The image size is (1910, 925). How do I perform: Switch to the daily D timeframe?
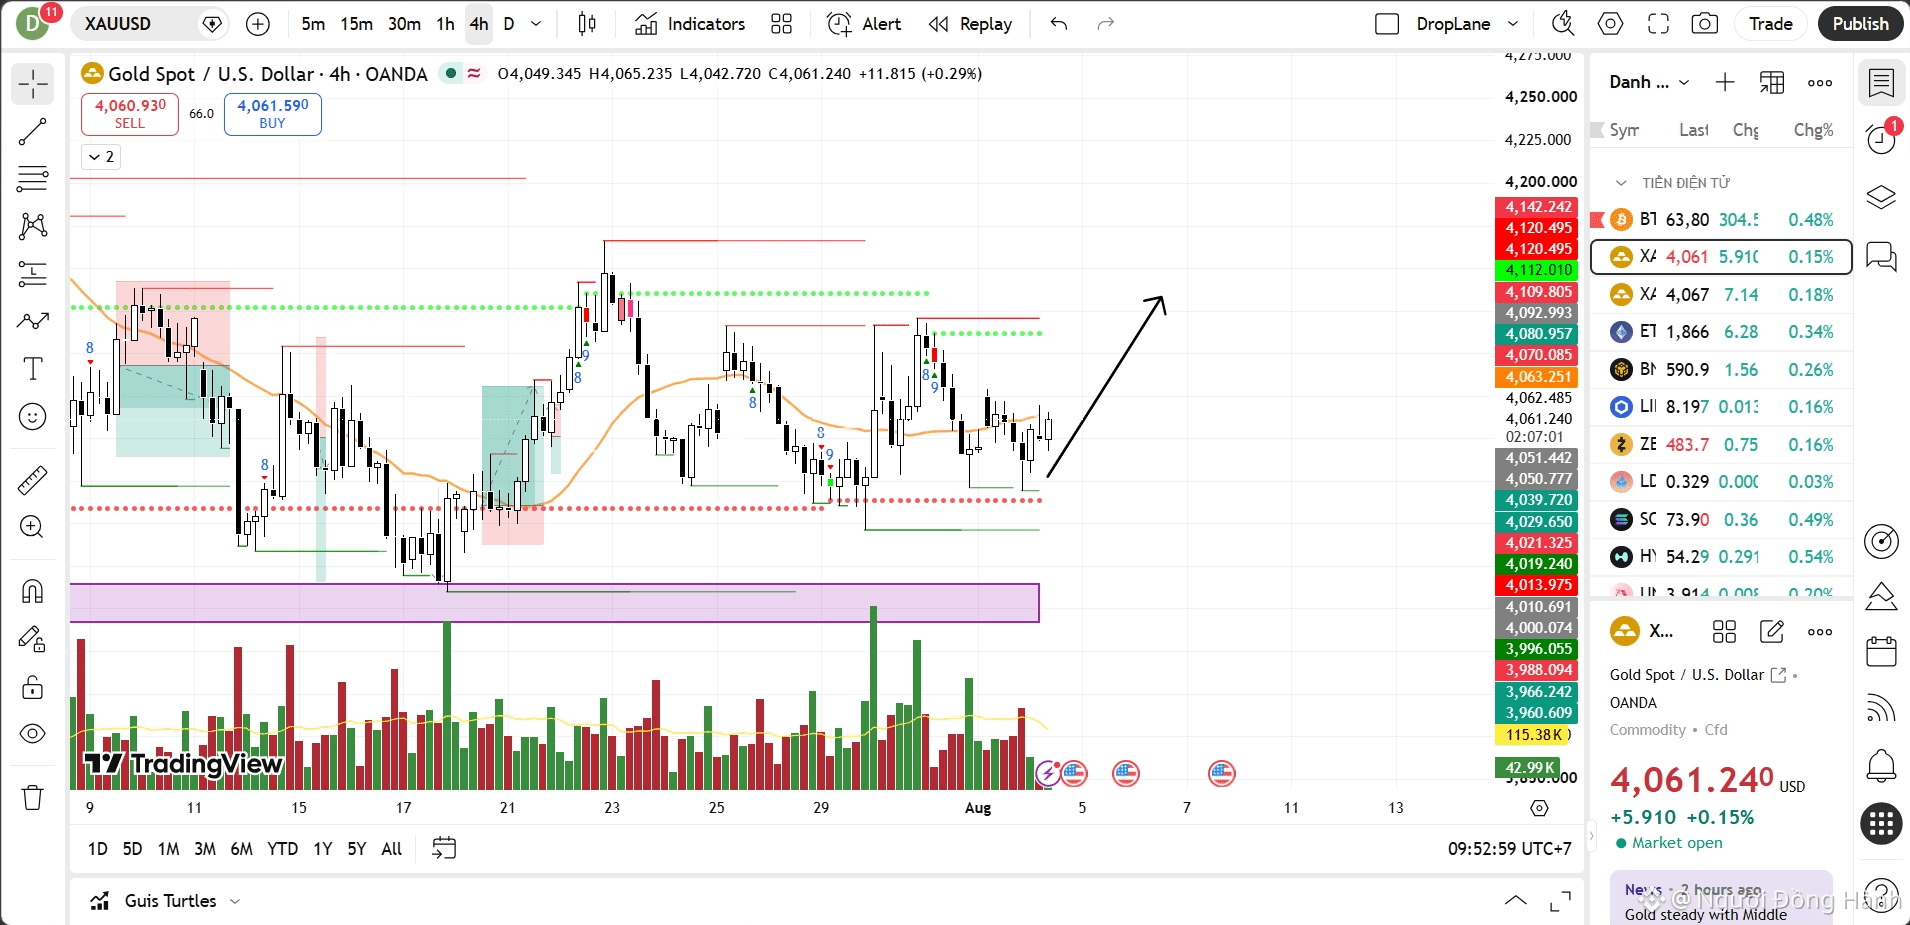click(509, 24)
